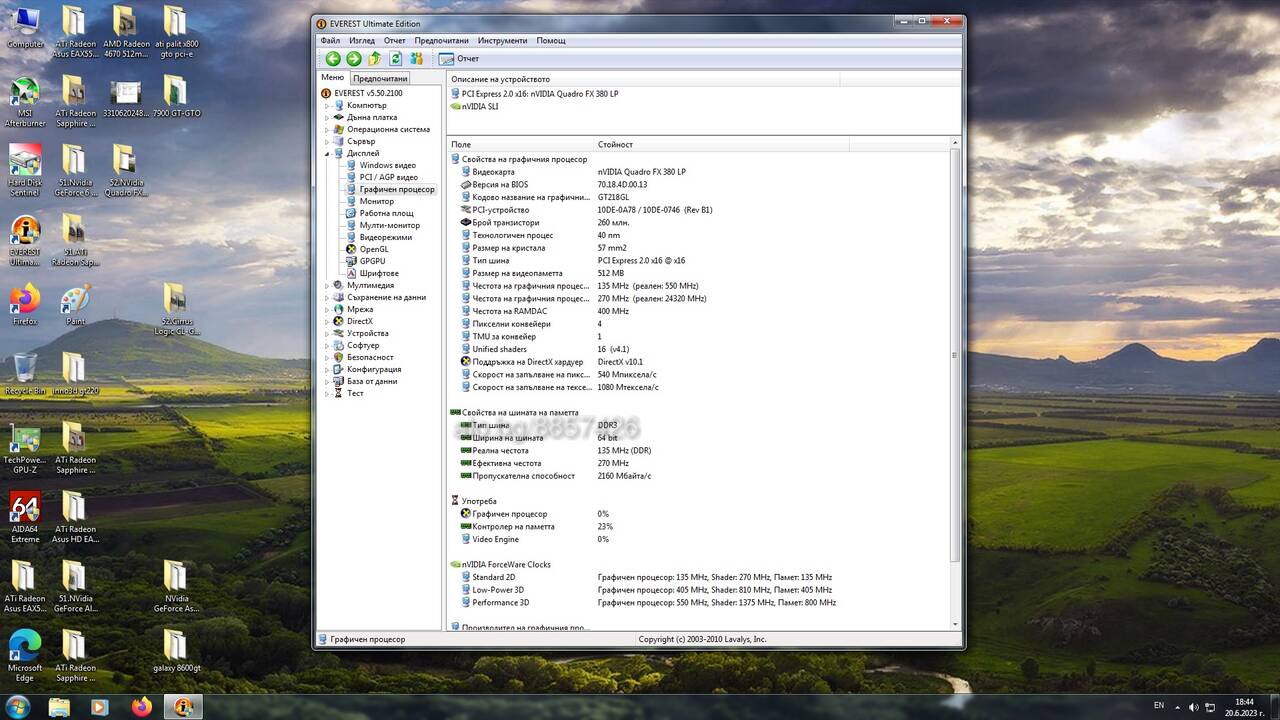The width and height of the screenshot is (1280, 720).
Task: Select Устройства in the tree
Action: pyautogui.click(x=367, y=333)
